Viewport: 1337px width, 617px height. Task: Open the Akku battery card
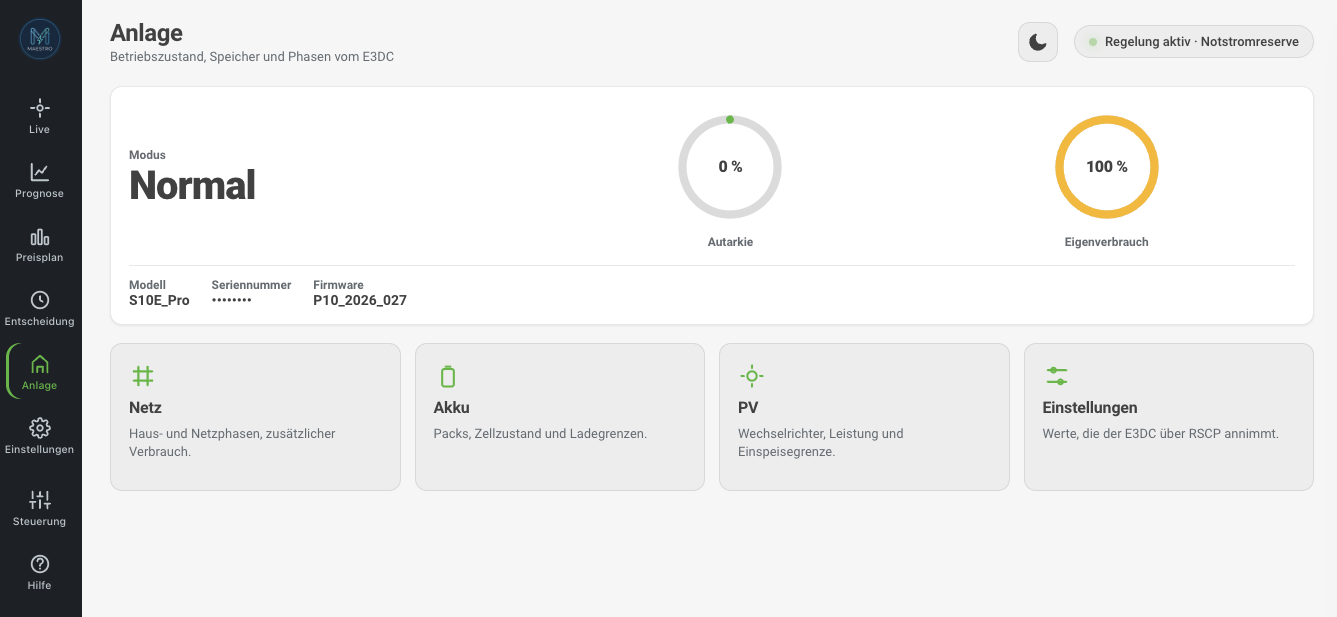click(x=560, y=417)
